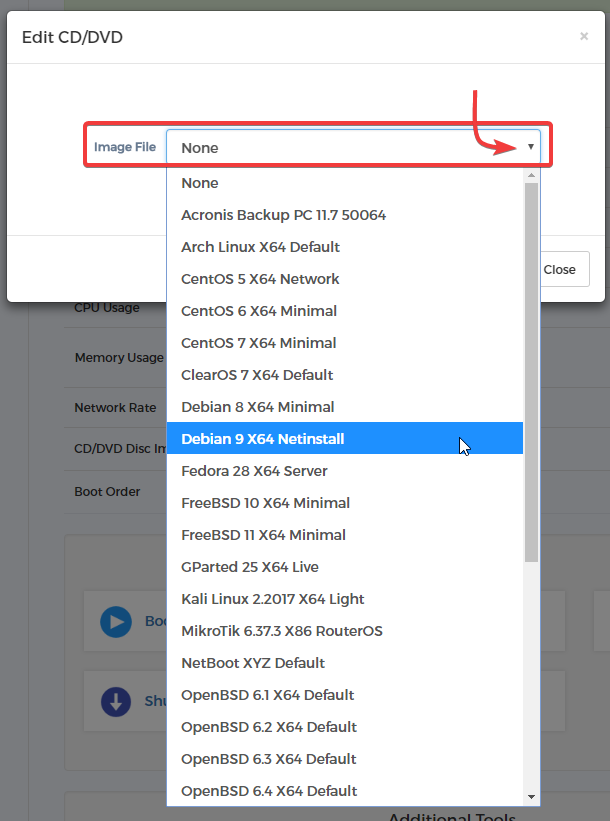Select CentOS 6 X64 Minimal
610x821 pixels.
[345, 311]
